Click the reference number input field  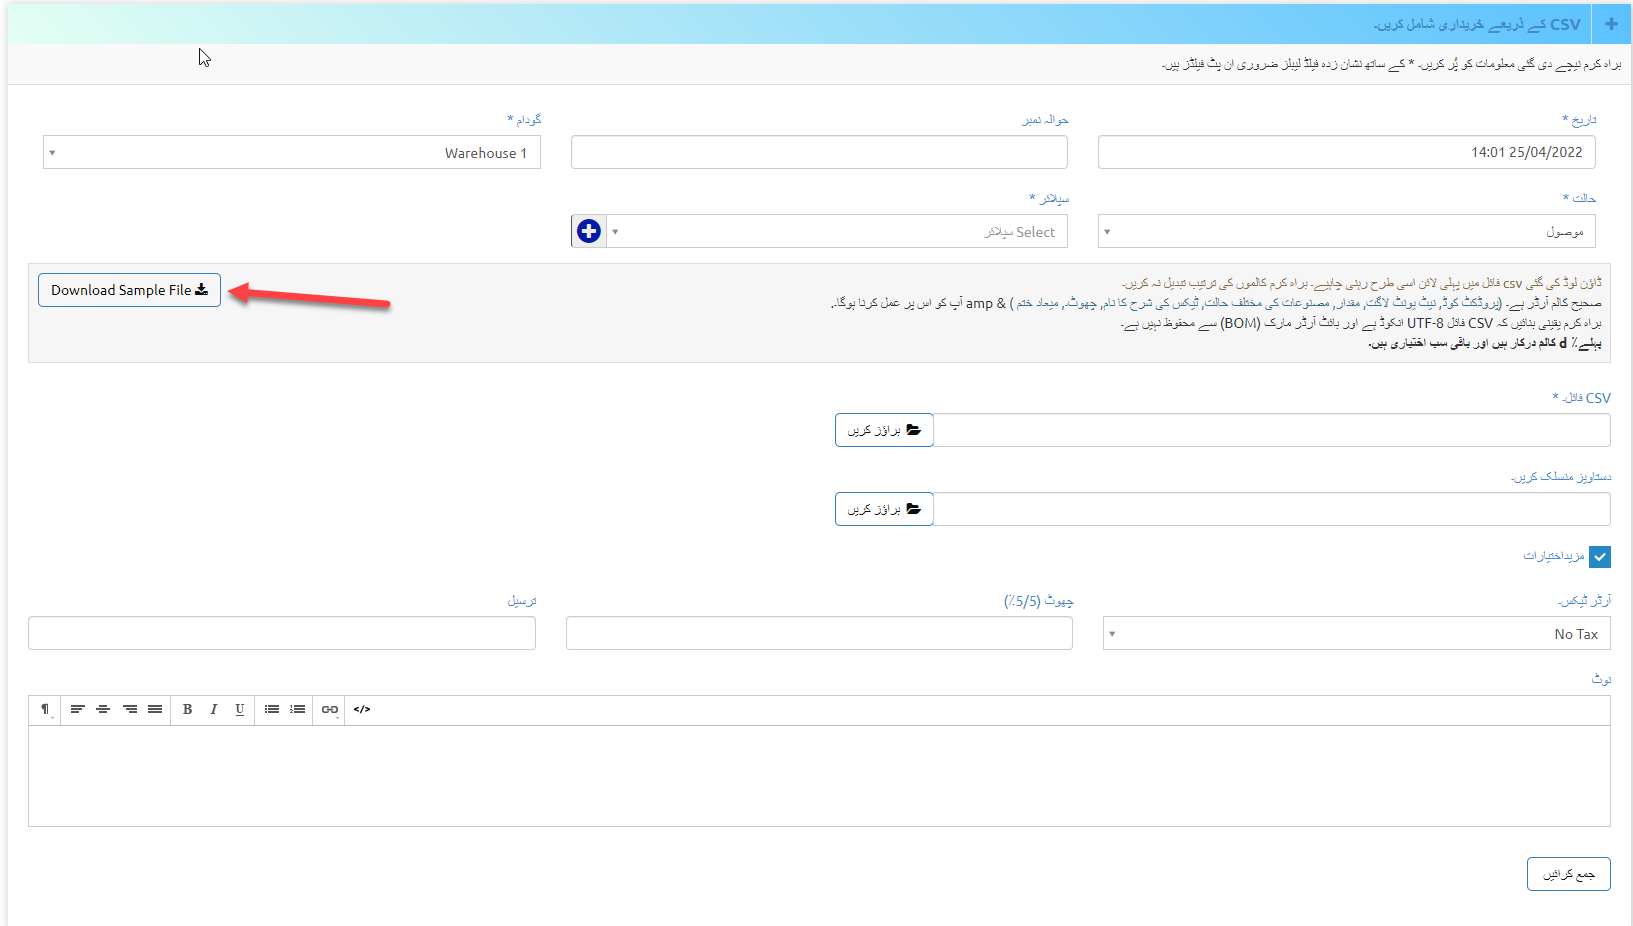[x=819, y=153]
